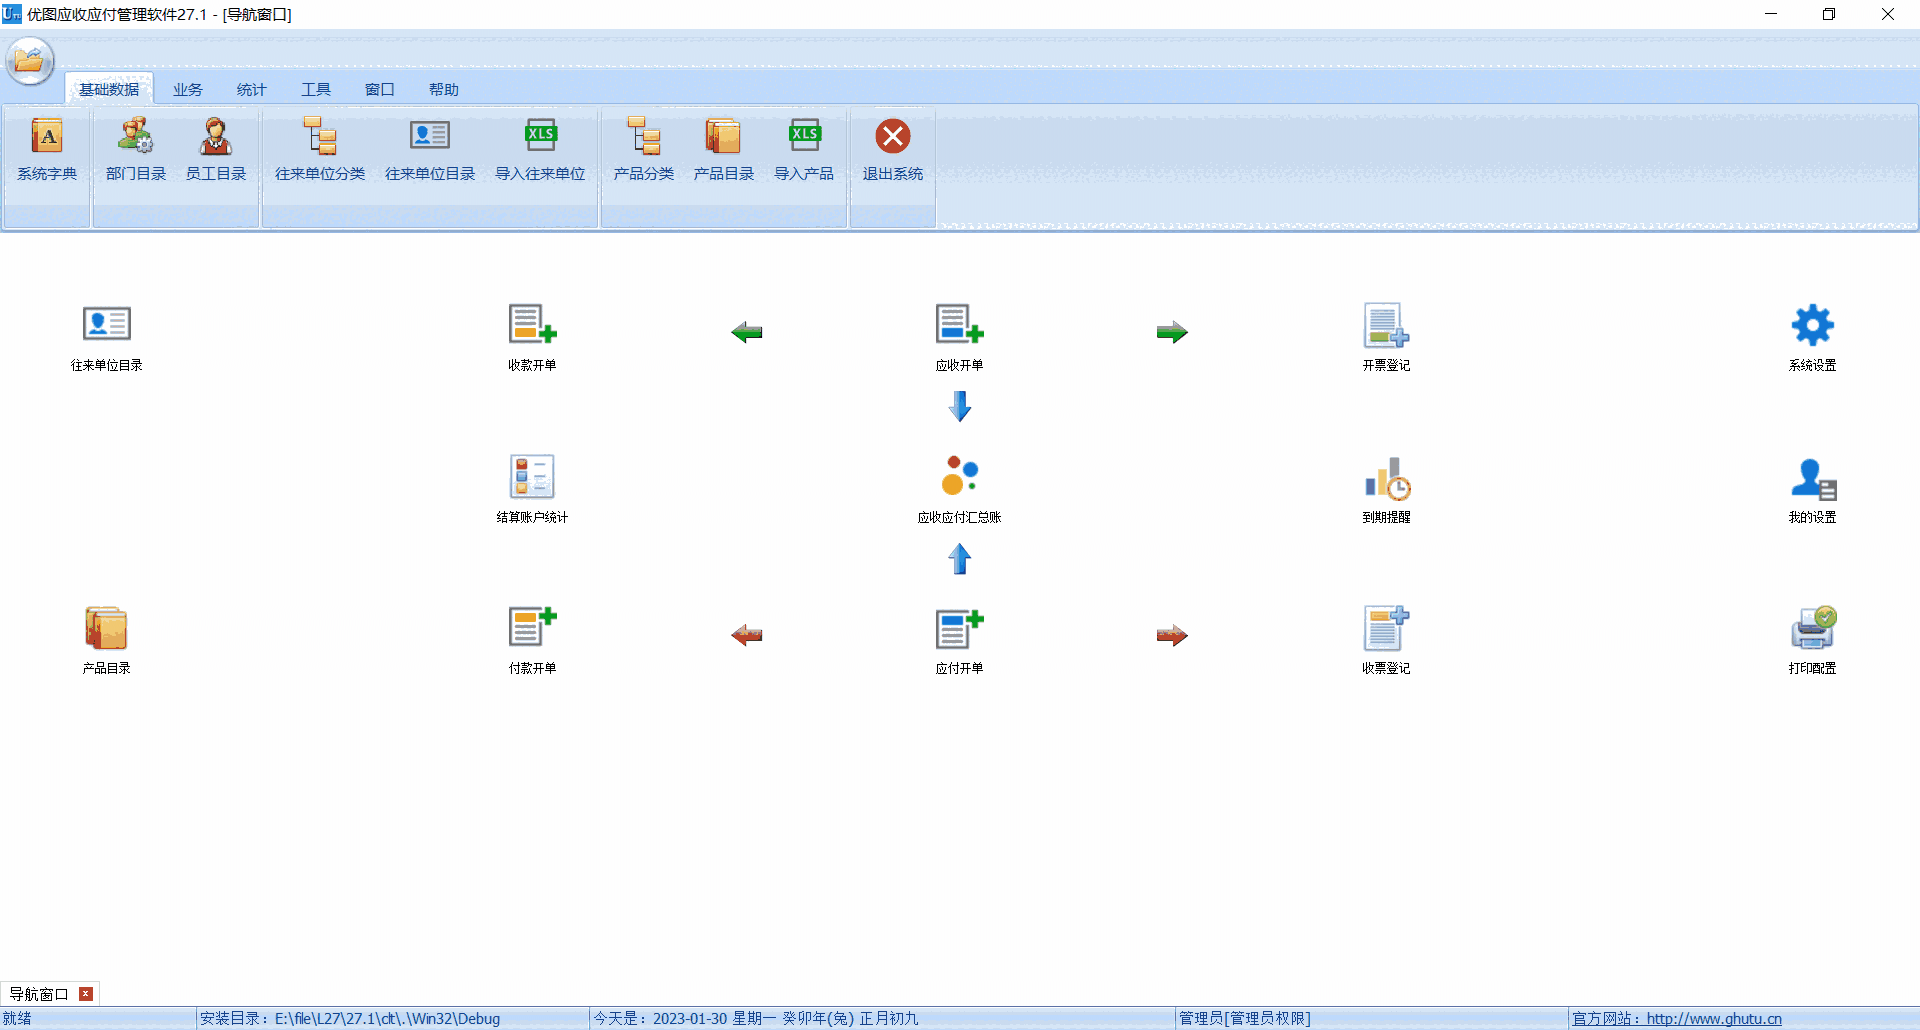Open 应付开单 navigation icon
This screenshot has height=1030, width=1920.
pyautogui.click(x=960, y=641)
